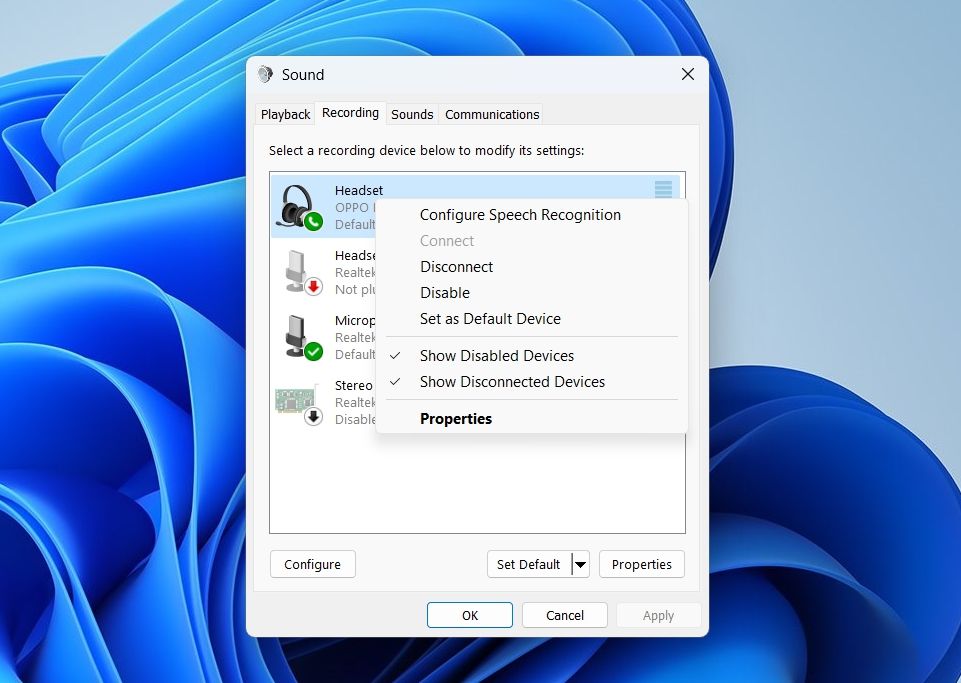The height and width of the screenshot is (683, 961).
Task: Open the Sounds tab
Action: [x=412, y=114]
